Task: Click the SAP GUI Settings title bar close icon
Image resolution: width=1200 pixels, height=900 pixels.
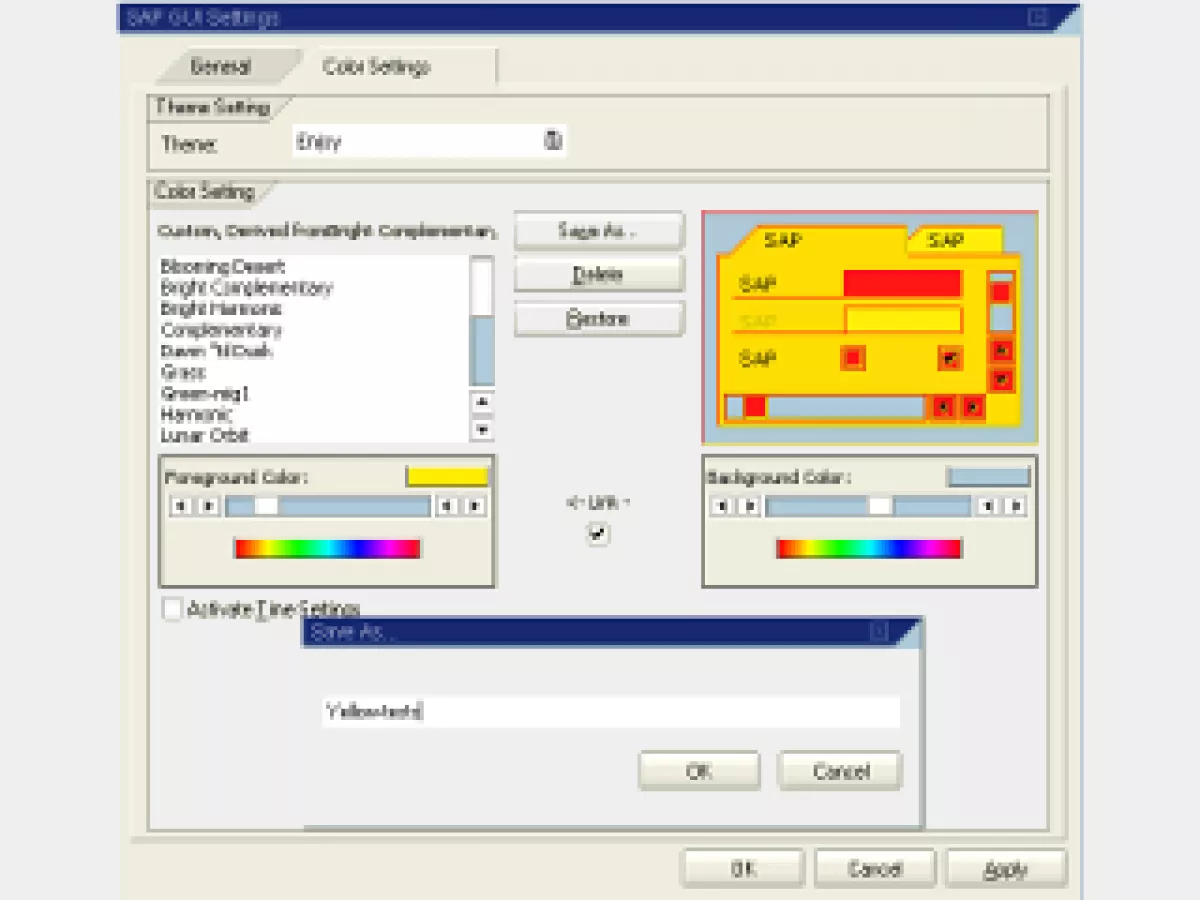Action: tap(1037, 17)
